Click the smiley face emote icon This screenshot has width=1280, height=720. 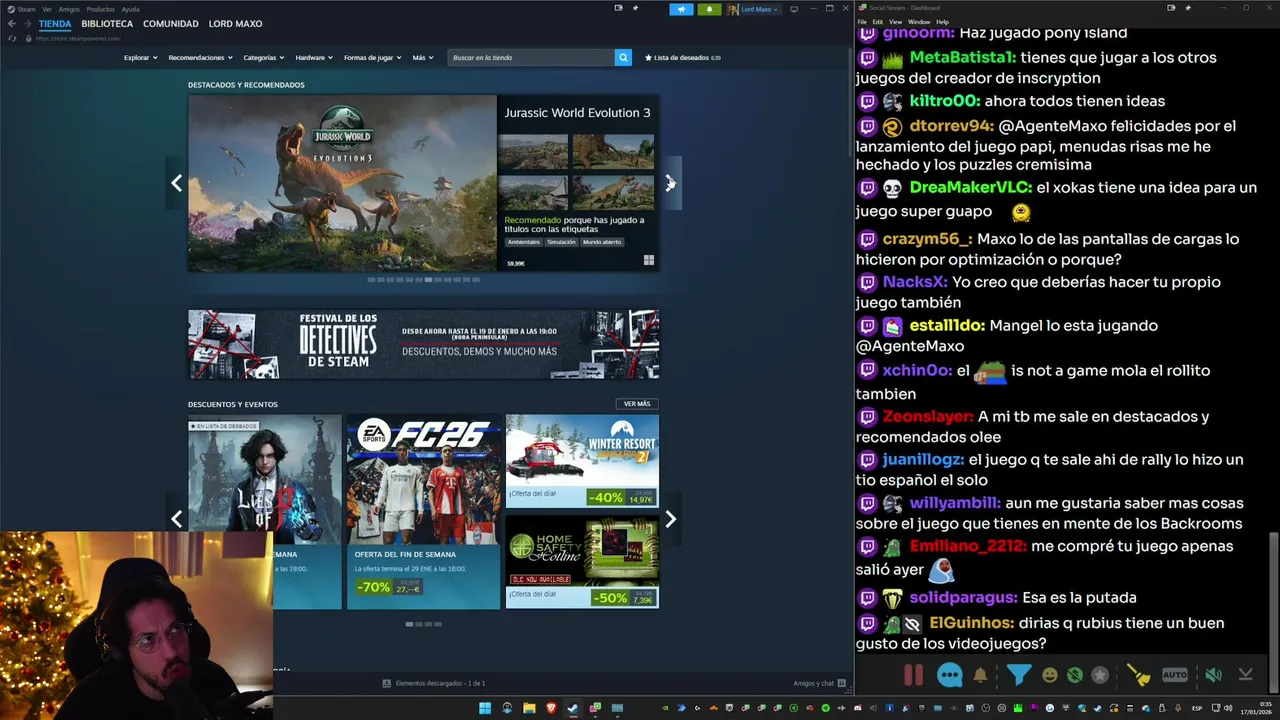click(1049, 675)
